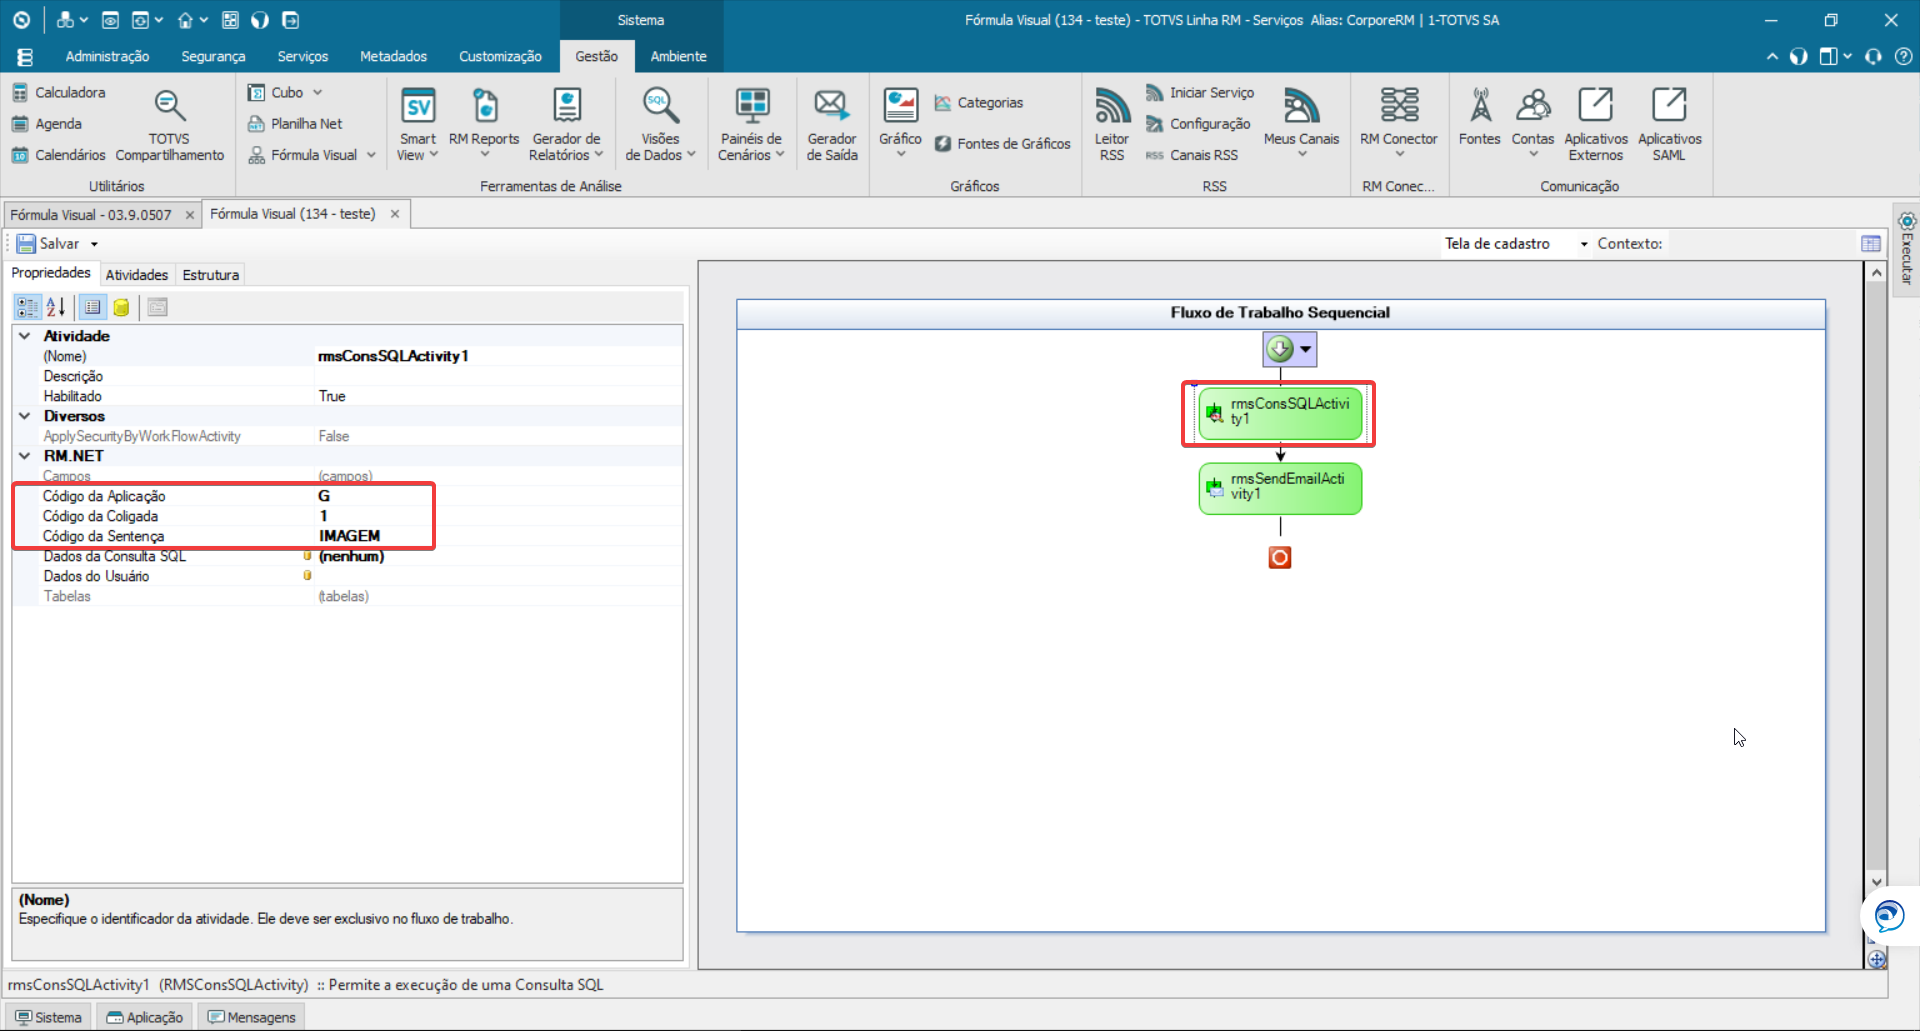This screenshot has height=1031, width=1920.
Task: Edit the (Nome) value rmsConsSQLActivity1
Action: 498,356
